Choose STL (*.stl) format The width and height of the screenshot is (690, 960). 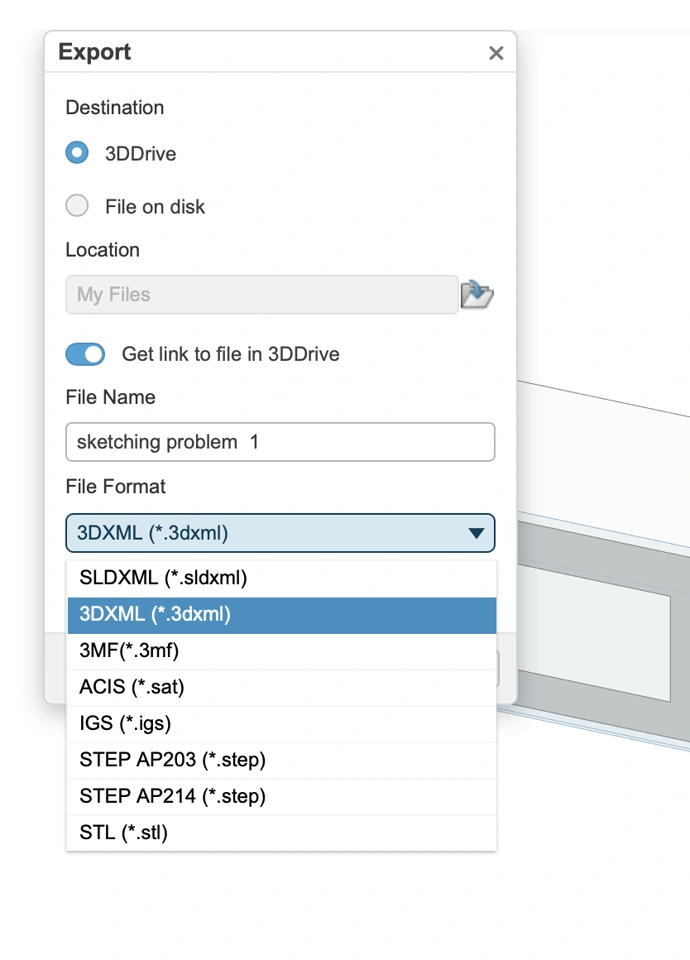click(x=282, y=833)
